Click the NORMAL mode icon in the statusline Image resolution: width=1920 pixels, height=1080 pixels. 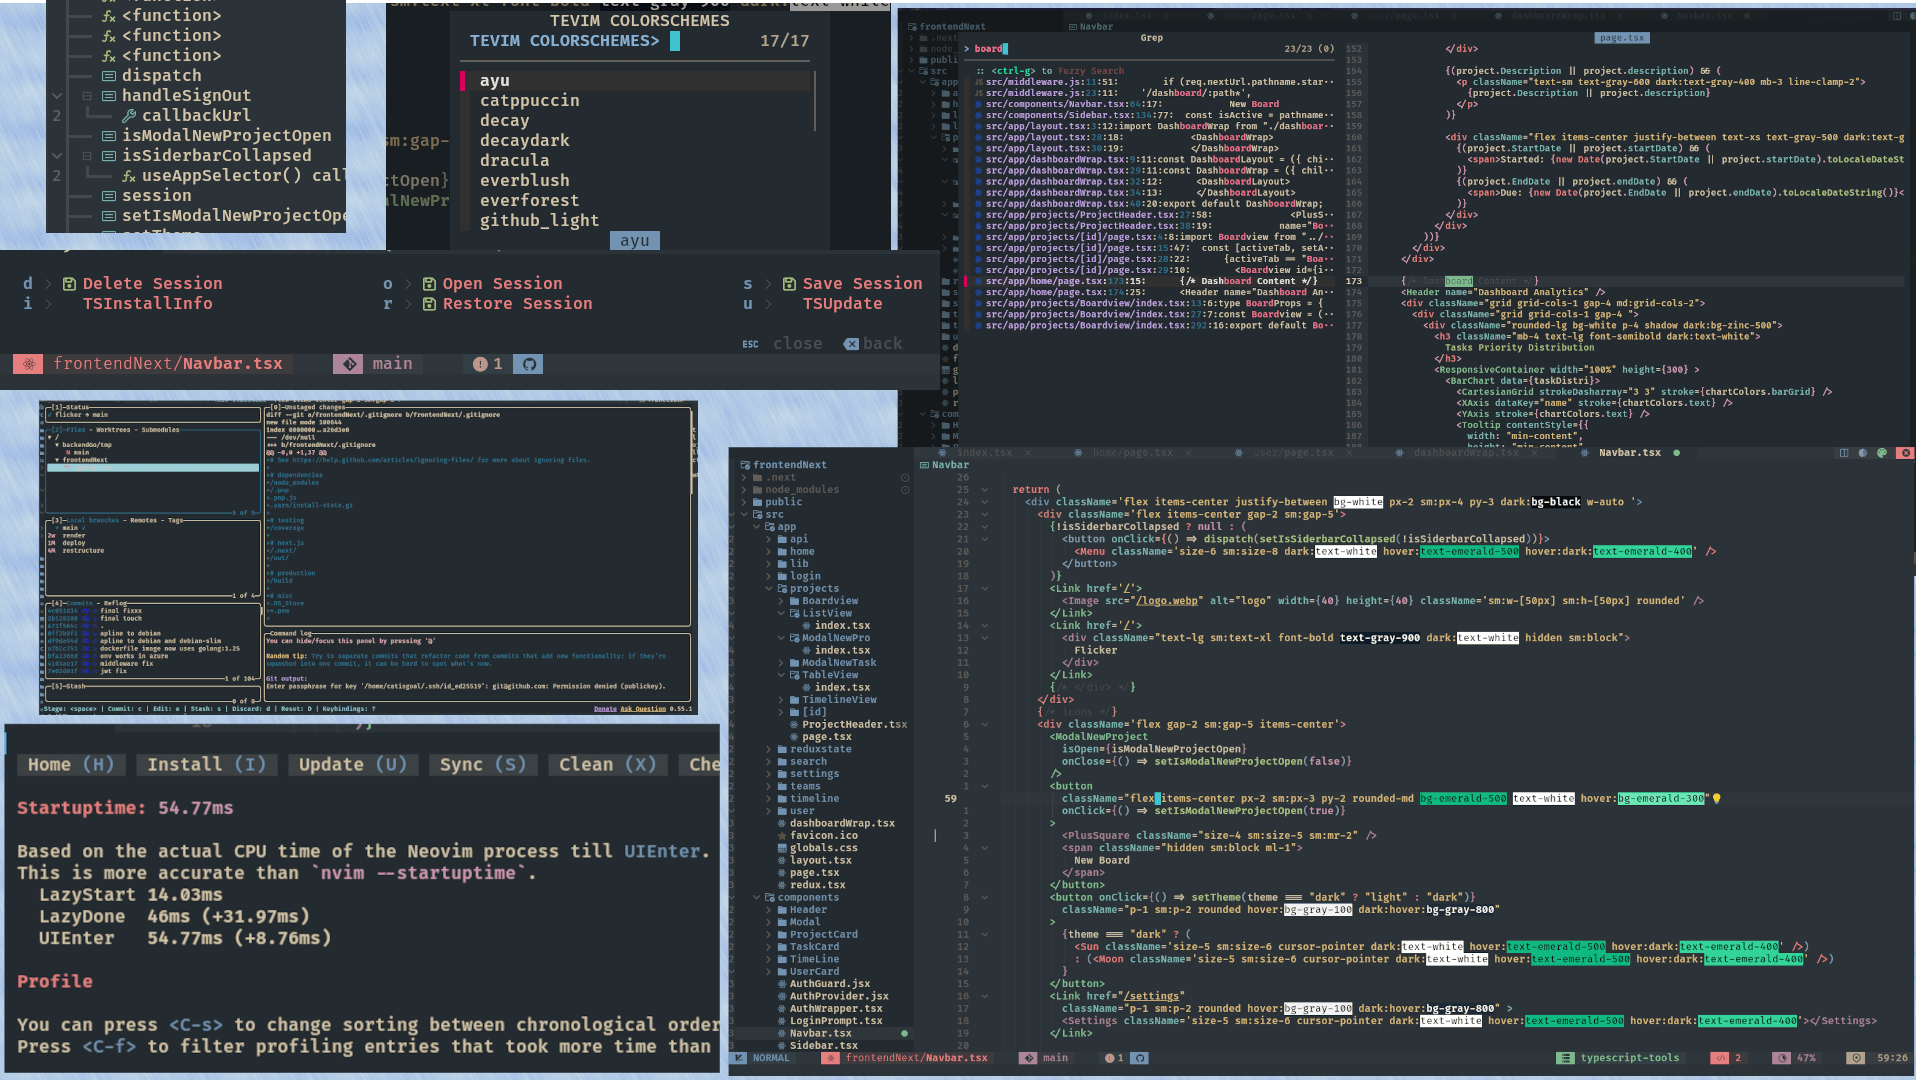739,1058
